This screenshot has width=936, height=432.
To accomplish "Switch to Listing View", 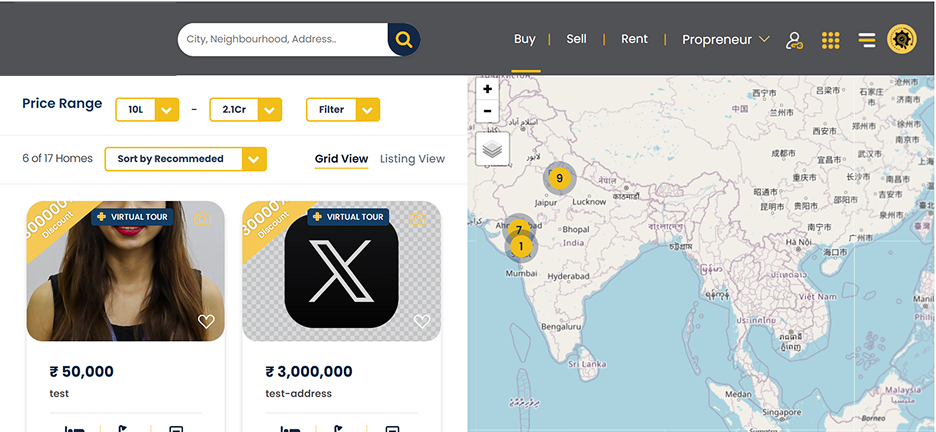I will click(x=412, y=159).
